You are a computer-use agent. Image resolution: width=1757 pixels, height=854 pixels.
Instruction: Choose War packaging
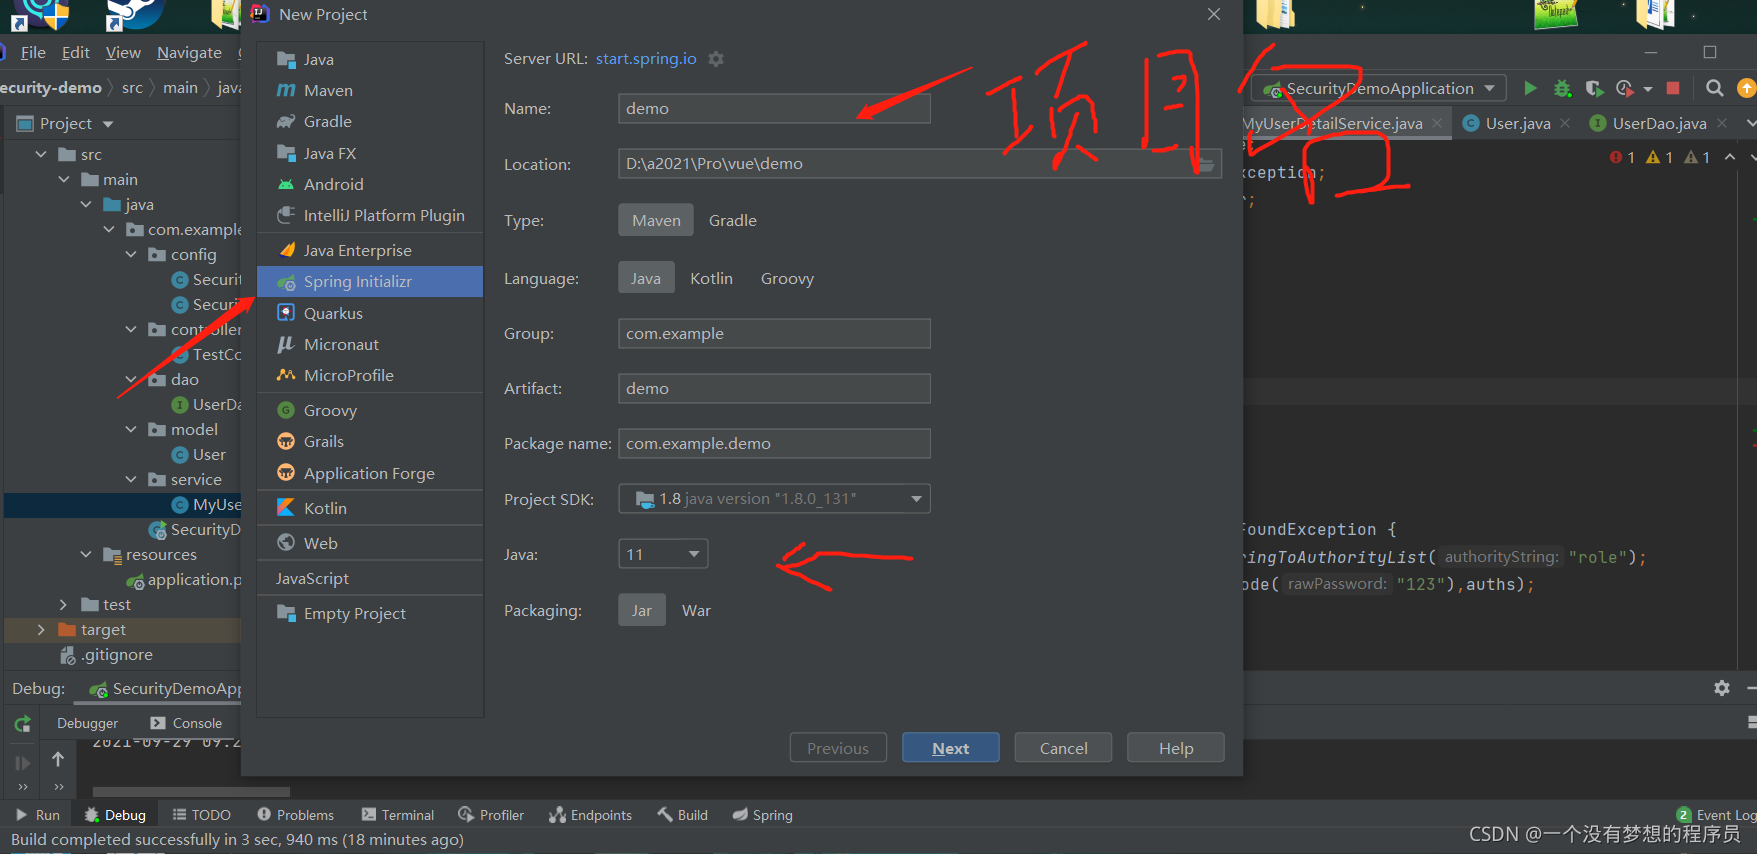[696, 610]
